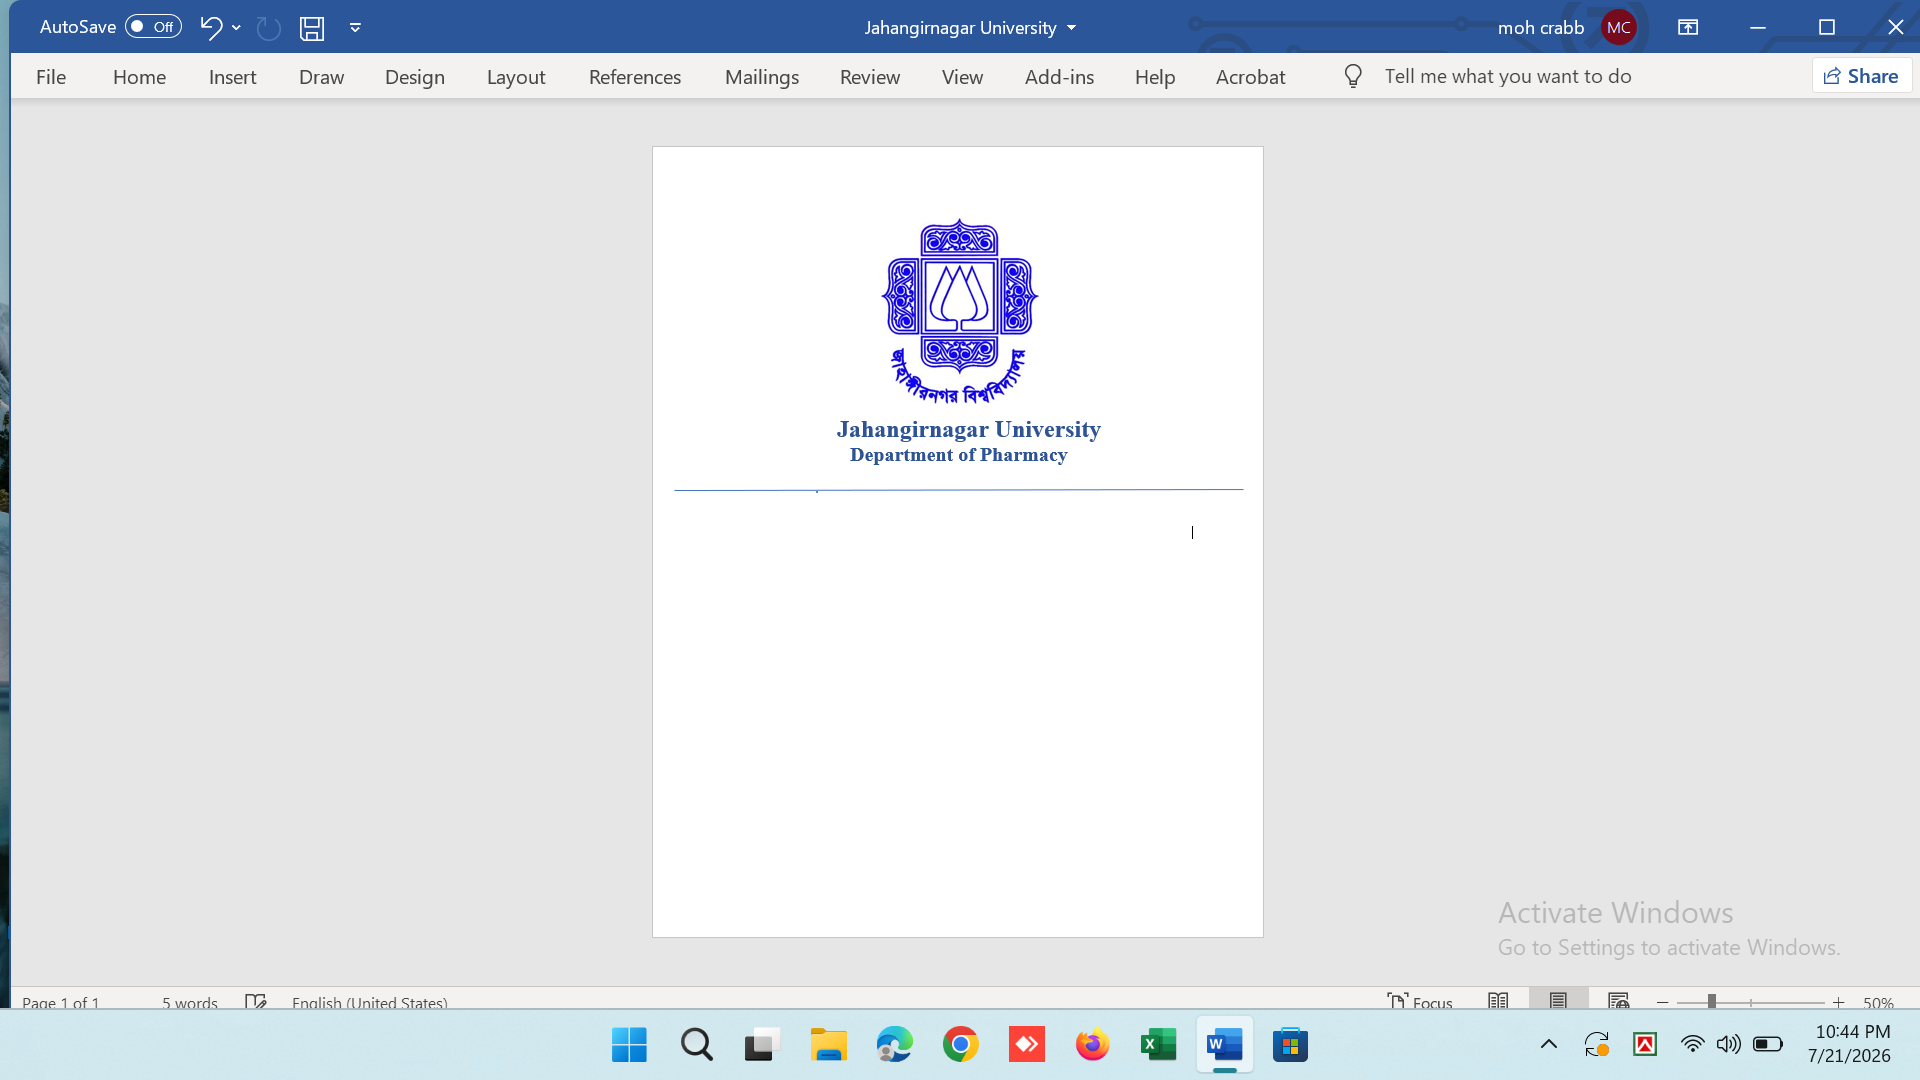This screenshot has width=1920, height=1080.
Task: Select the View tab
Action: (962, 77)
